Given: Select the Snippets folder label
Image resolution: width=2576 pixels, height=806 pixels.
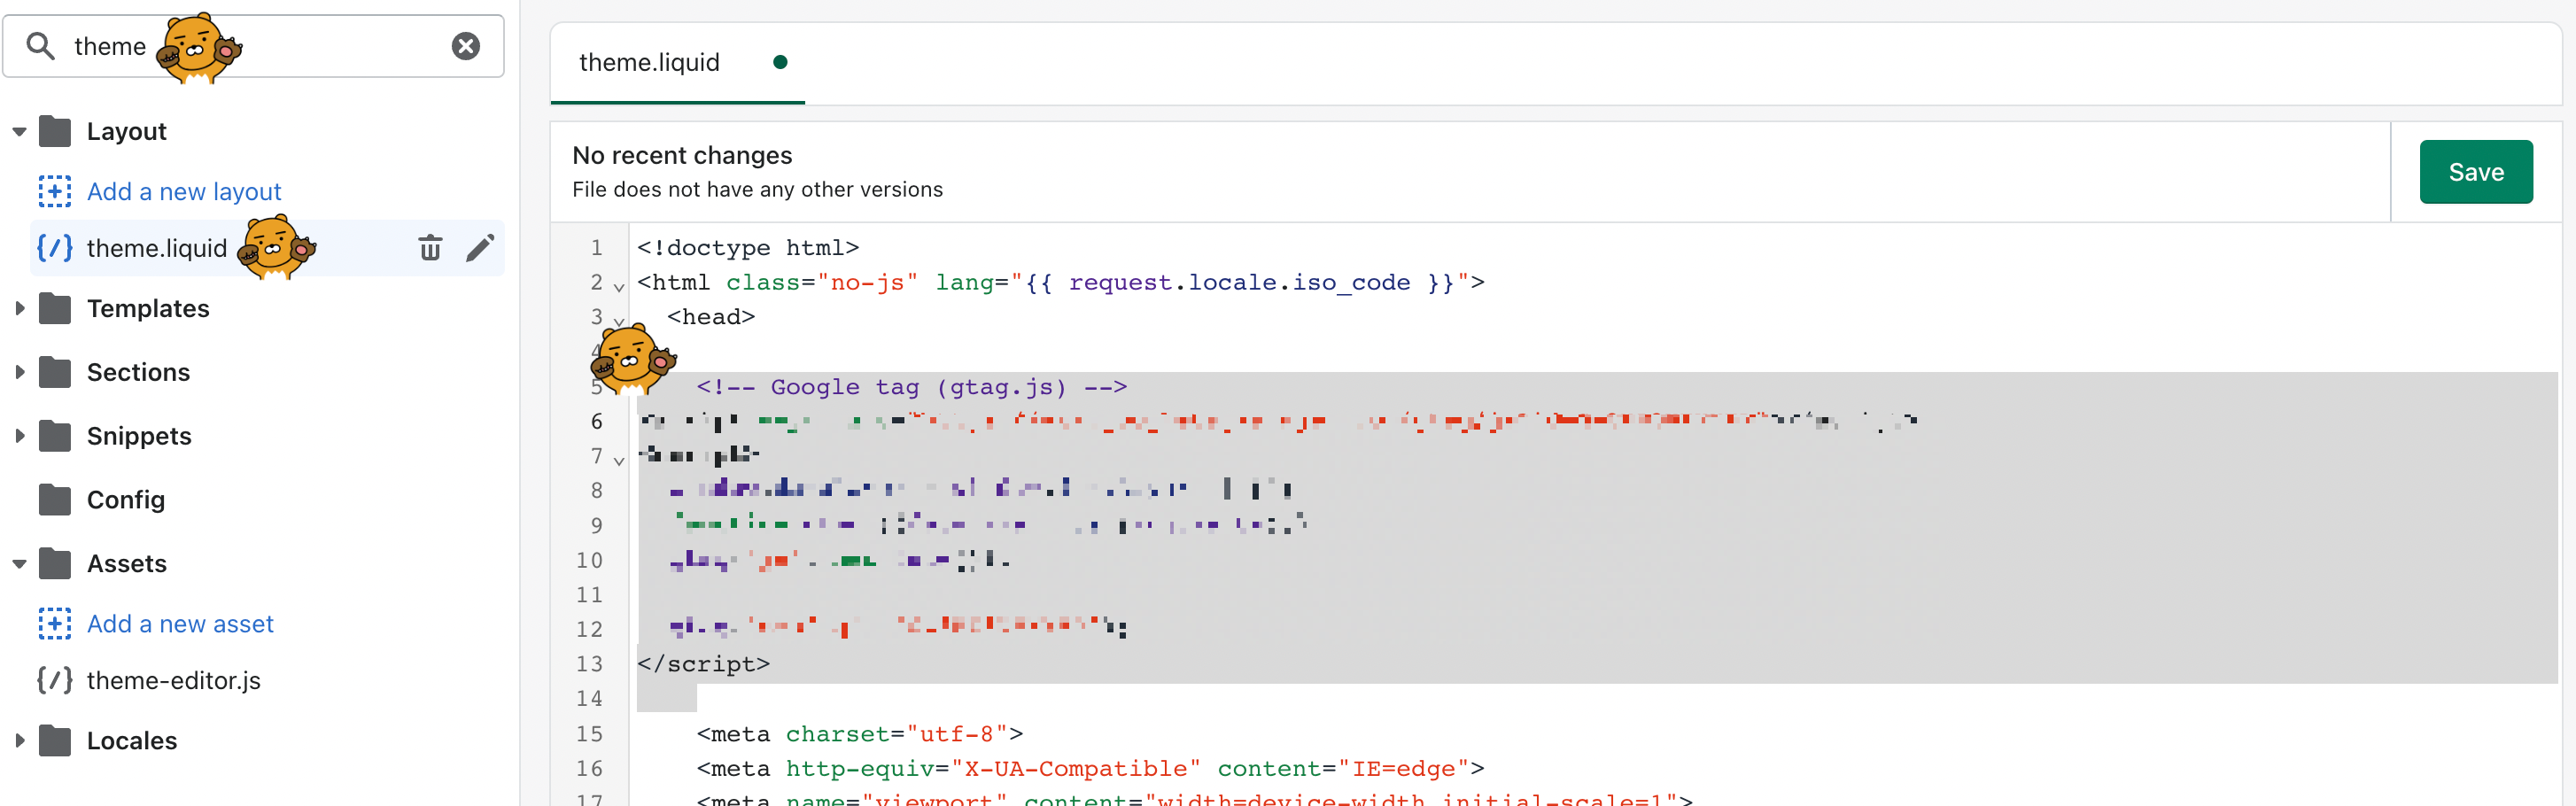Looking at the screenshot, I should (x=139, y=436).
